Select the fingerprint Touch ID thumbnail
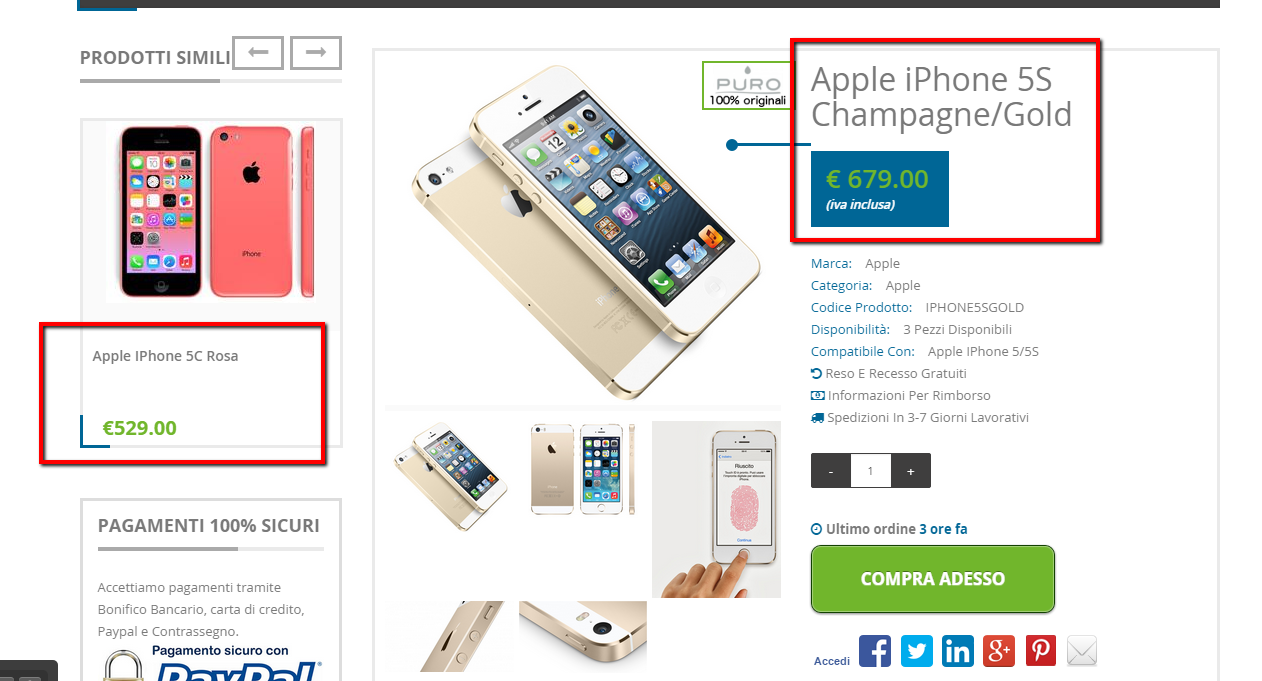Viewport: 1262px width, 681px height. pos(716,509)
